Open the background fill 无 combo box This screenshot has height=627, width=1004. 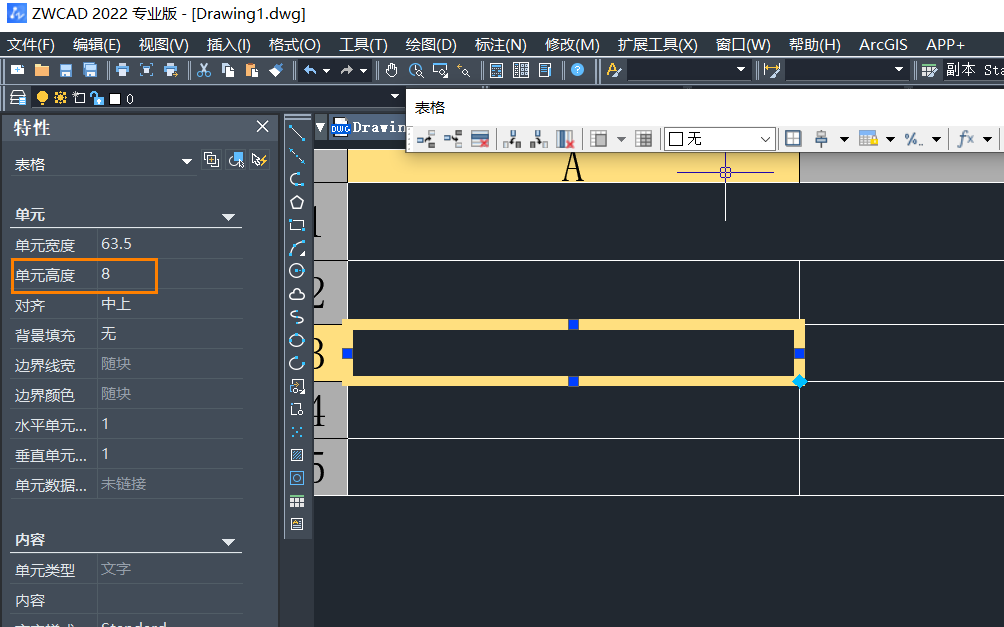tap(719, 138)
